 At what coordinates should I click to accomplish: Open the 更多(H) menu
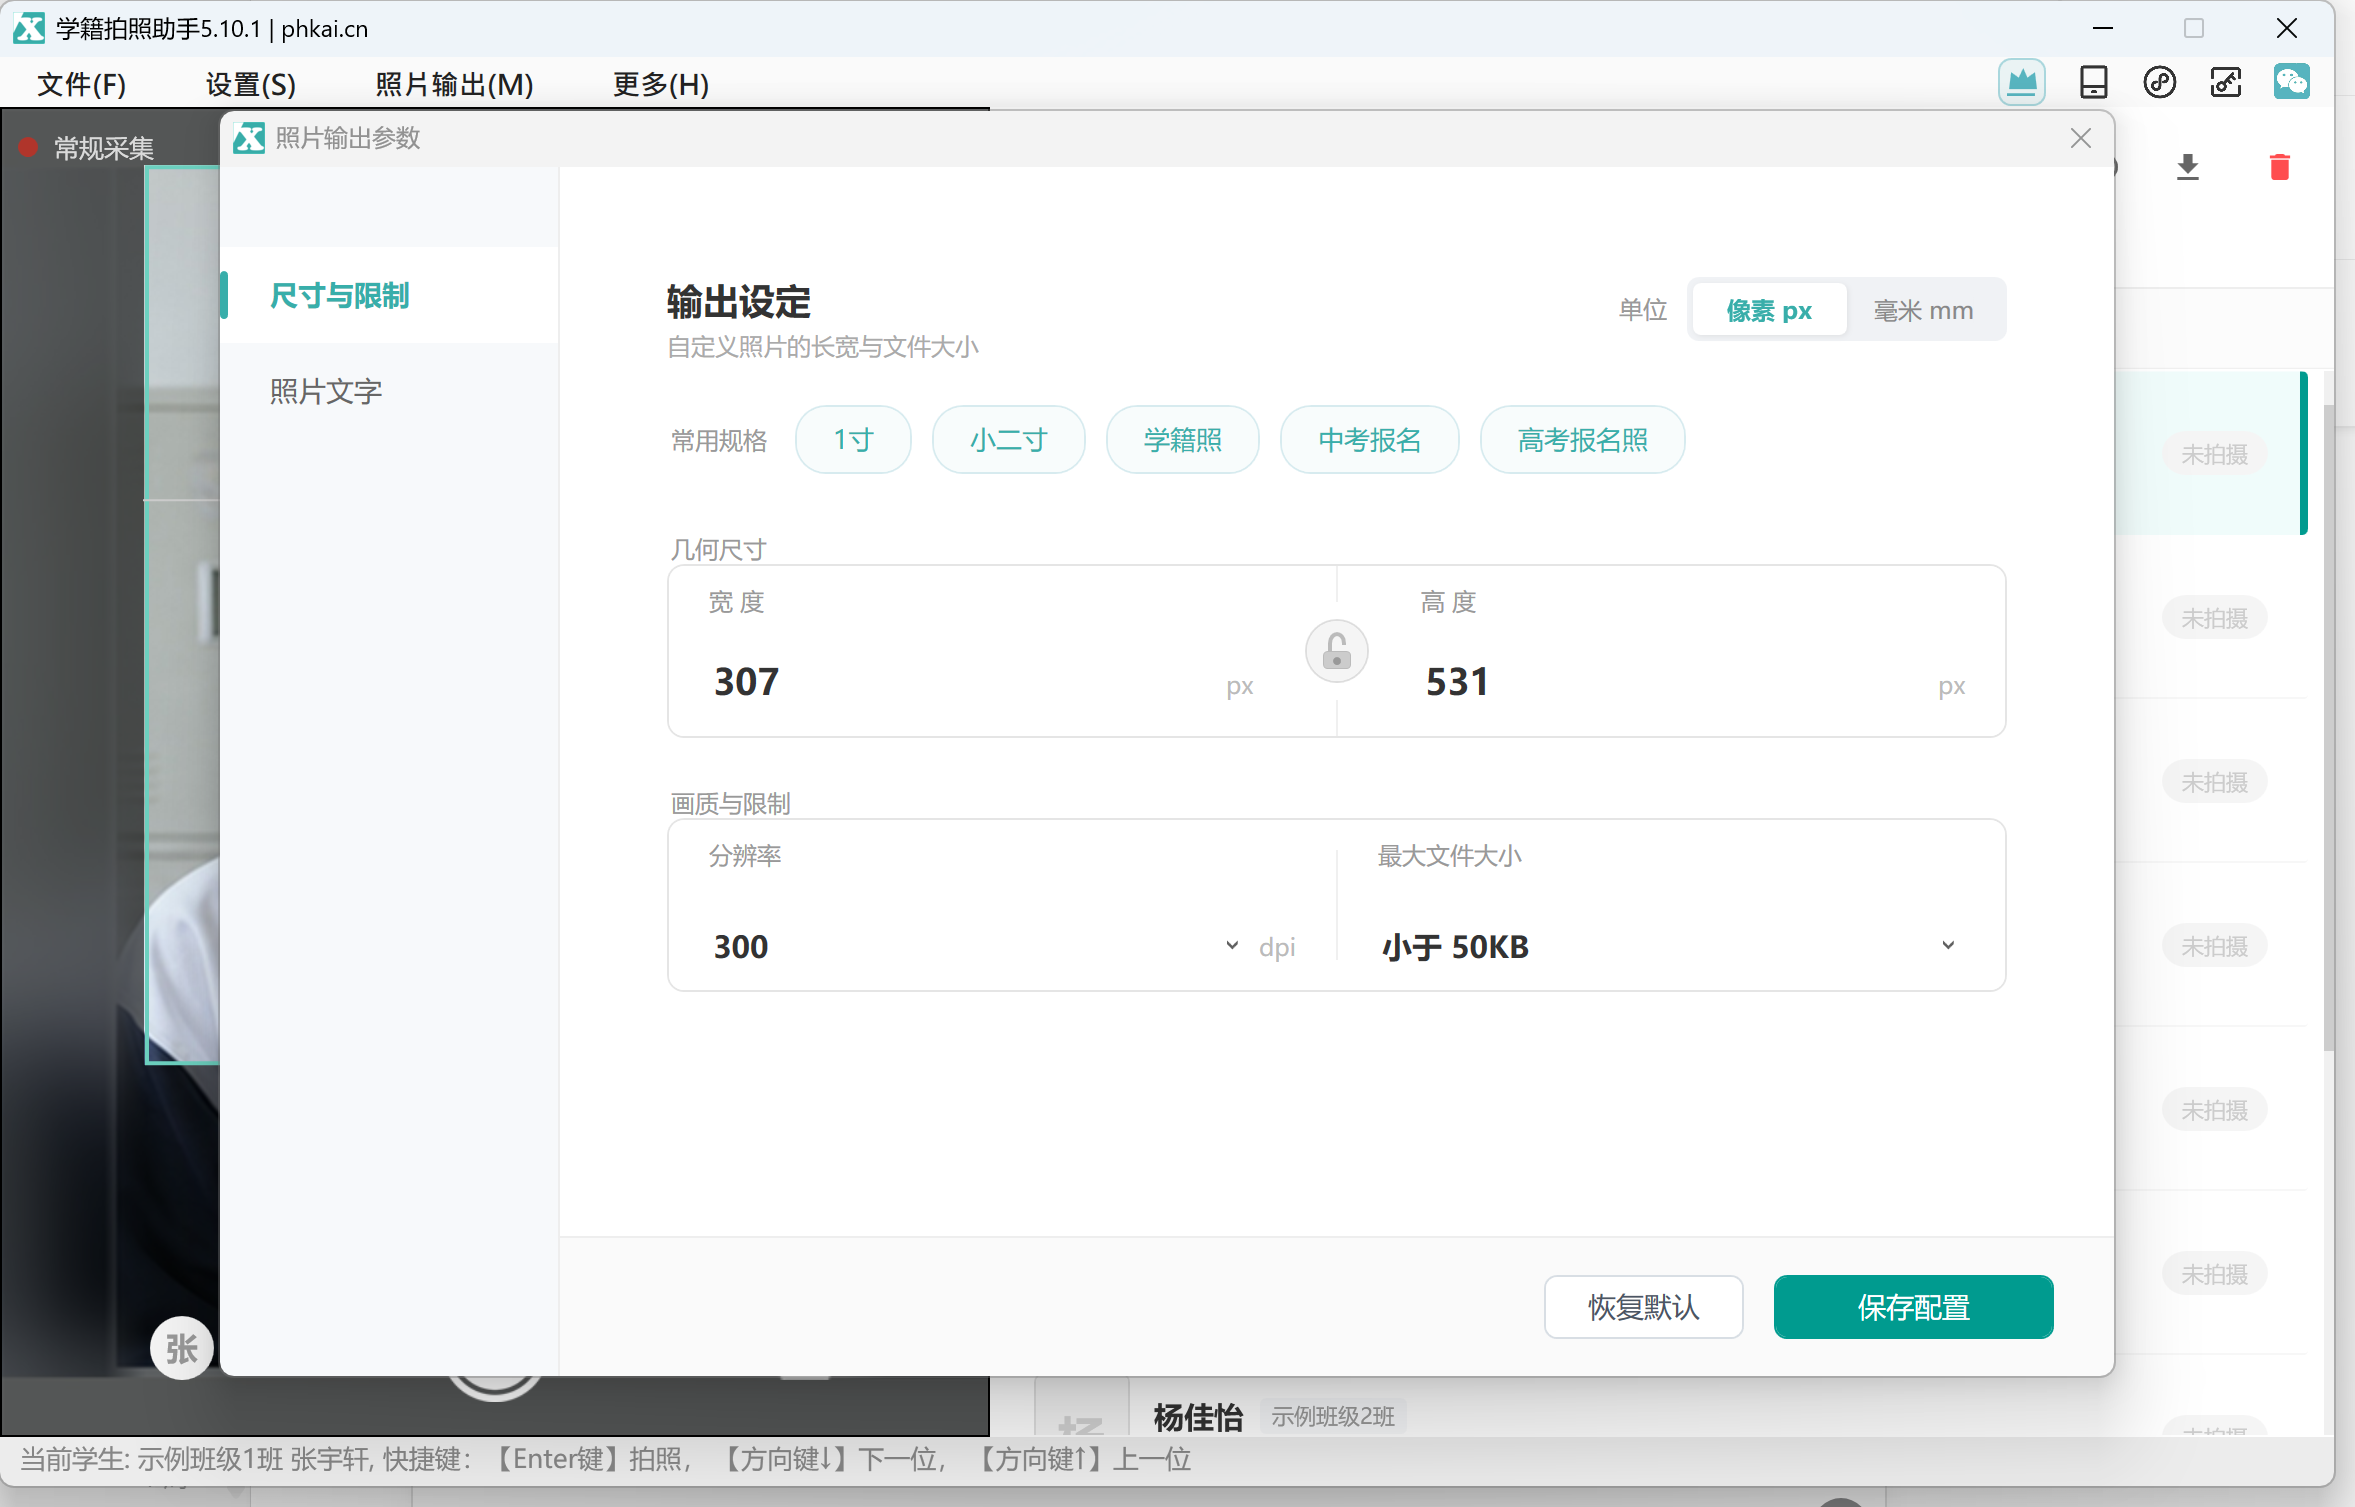click(x=661, y=84)
